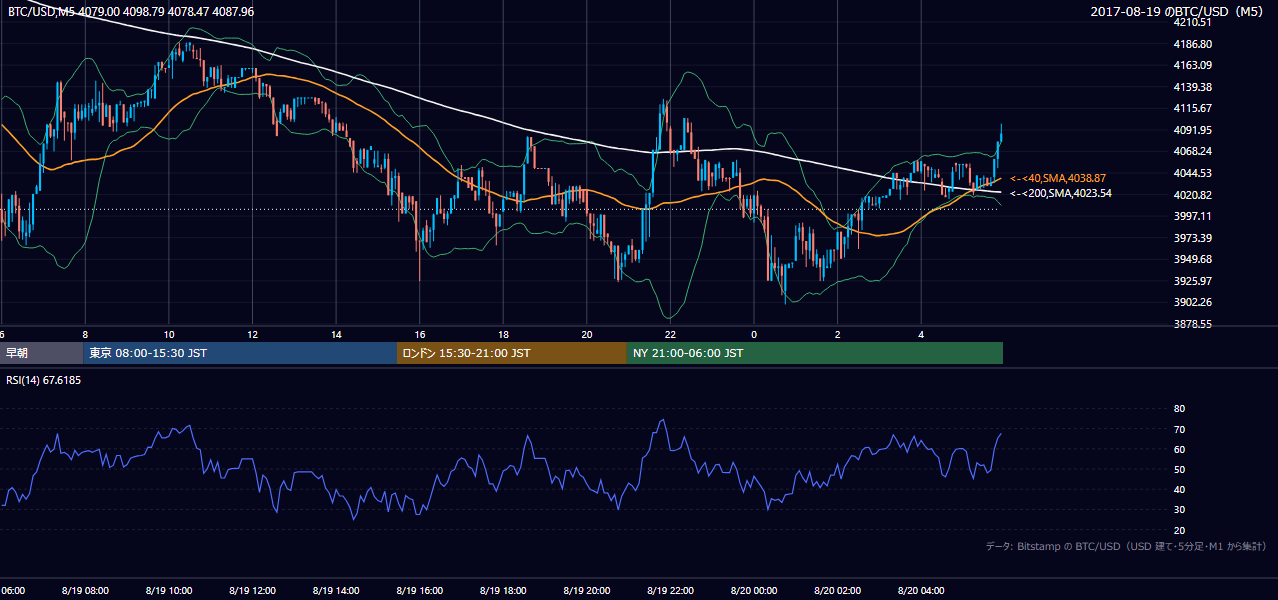Click the 4068.24 price axis label
This screenshot has width=1278, height=600.
click(x=1193, y=152)
